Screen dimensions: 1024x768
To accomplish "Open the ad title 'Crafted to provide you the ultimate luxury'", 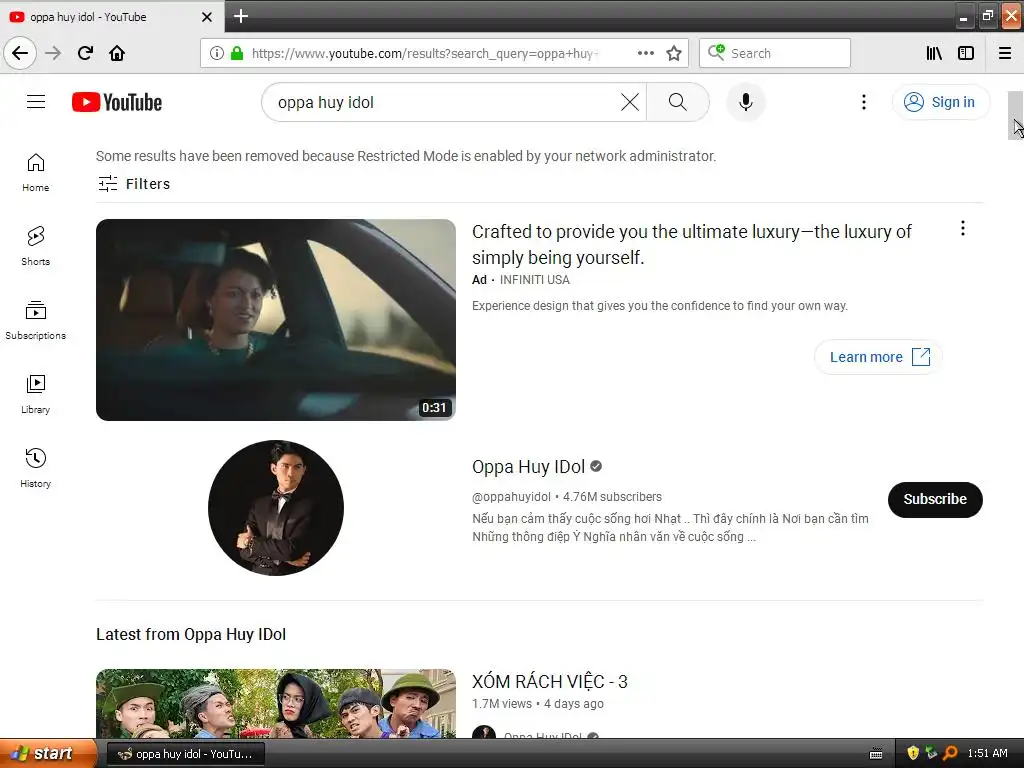I will (692, 244).
